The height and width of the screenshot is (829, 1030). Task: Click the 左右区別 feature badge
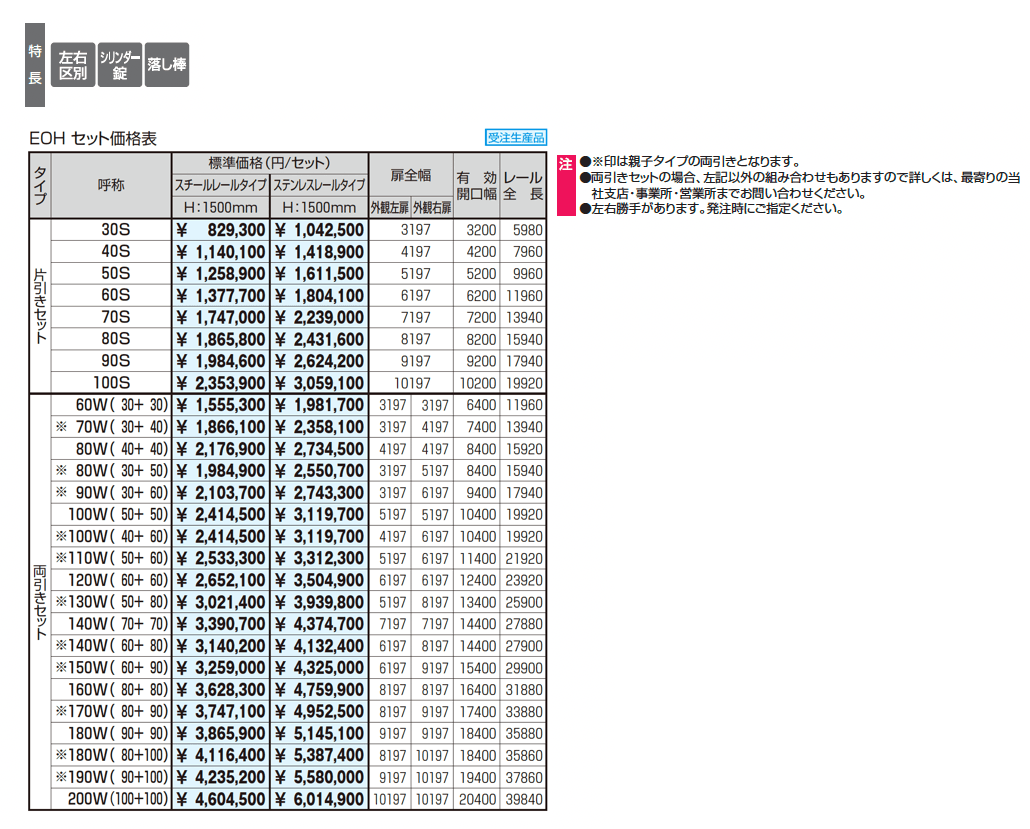click(x=73, y=66)
